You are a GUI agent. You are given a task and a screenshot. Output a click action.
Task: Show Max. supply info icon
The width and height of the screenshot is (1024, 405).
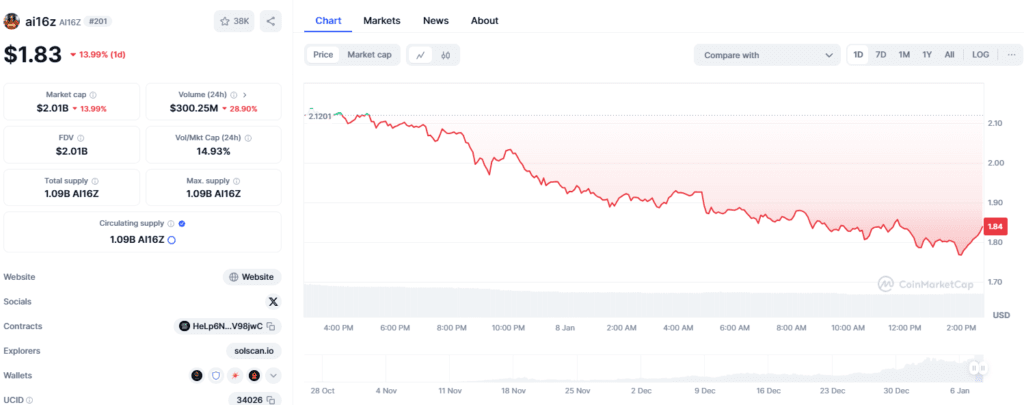pos(236,181)
